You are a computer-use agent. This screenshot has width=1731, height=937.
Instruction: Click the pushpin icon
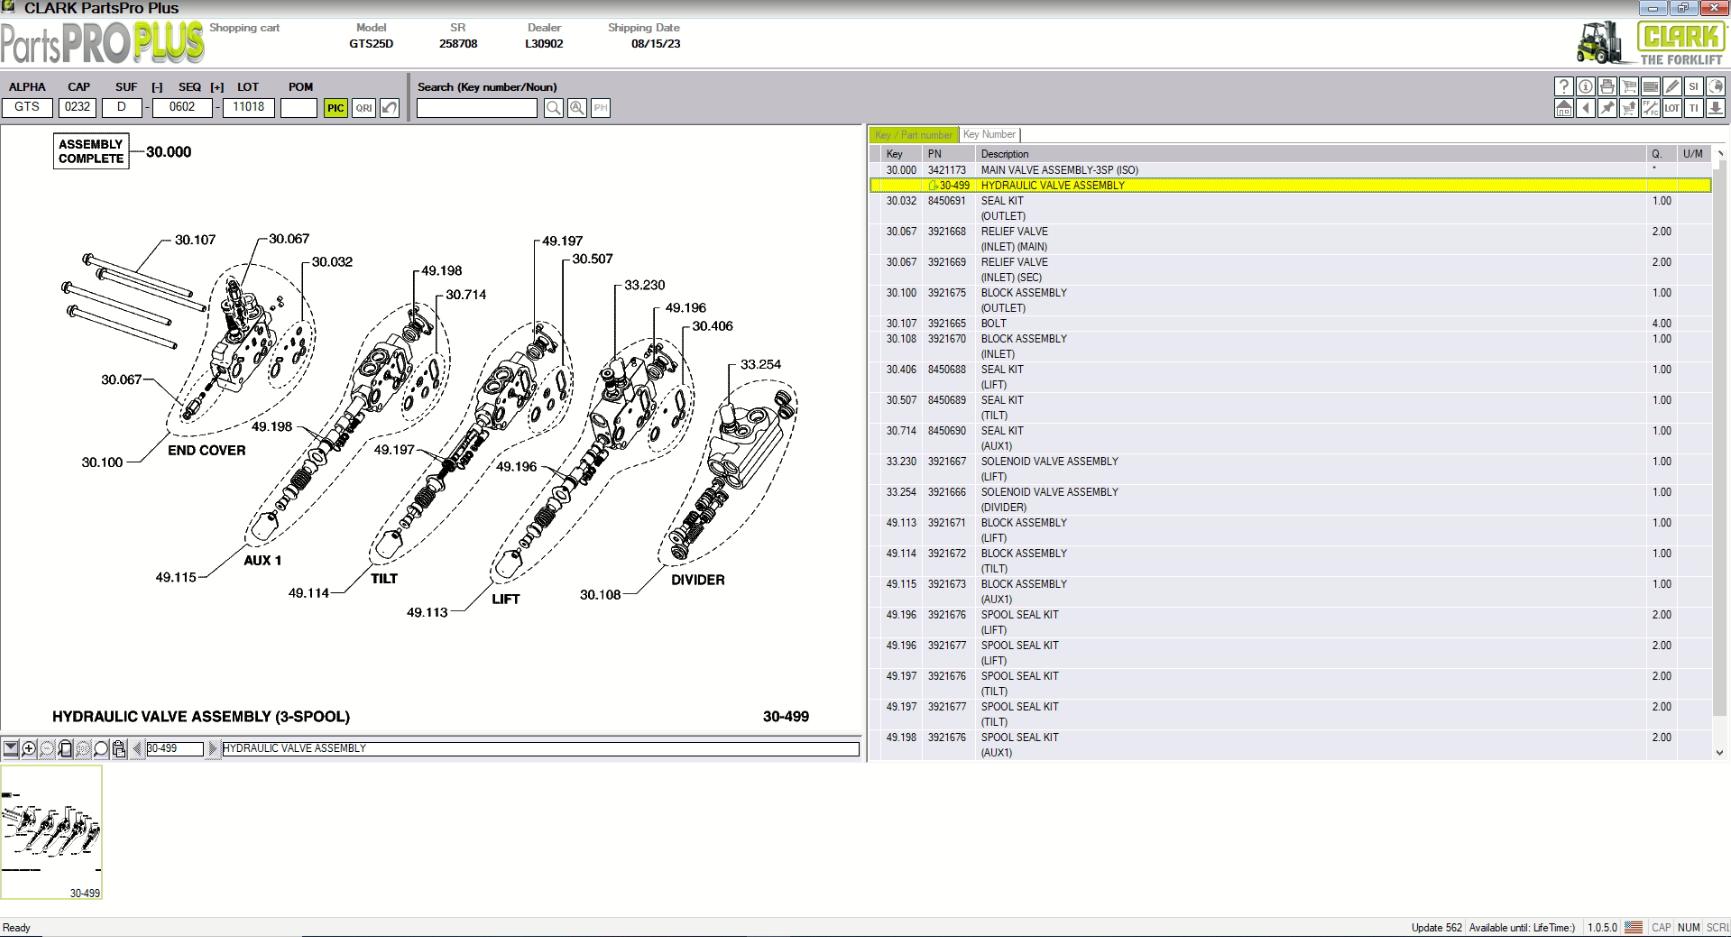click(x=1607, y=108)
